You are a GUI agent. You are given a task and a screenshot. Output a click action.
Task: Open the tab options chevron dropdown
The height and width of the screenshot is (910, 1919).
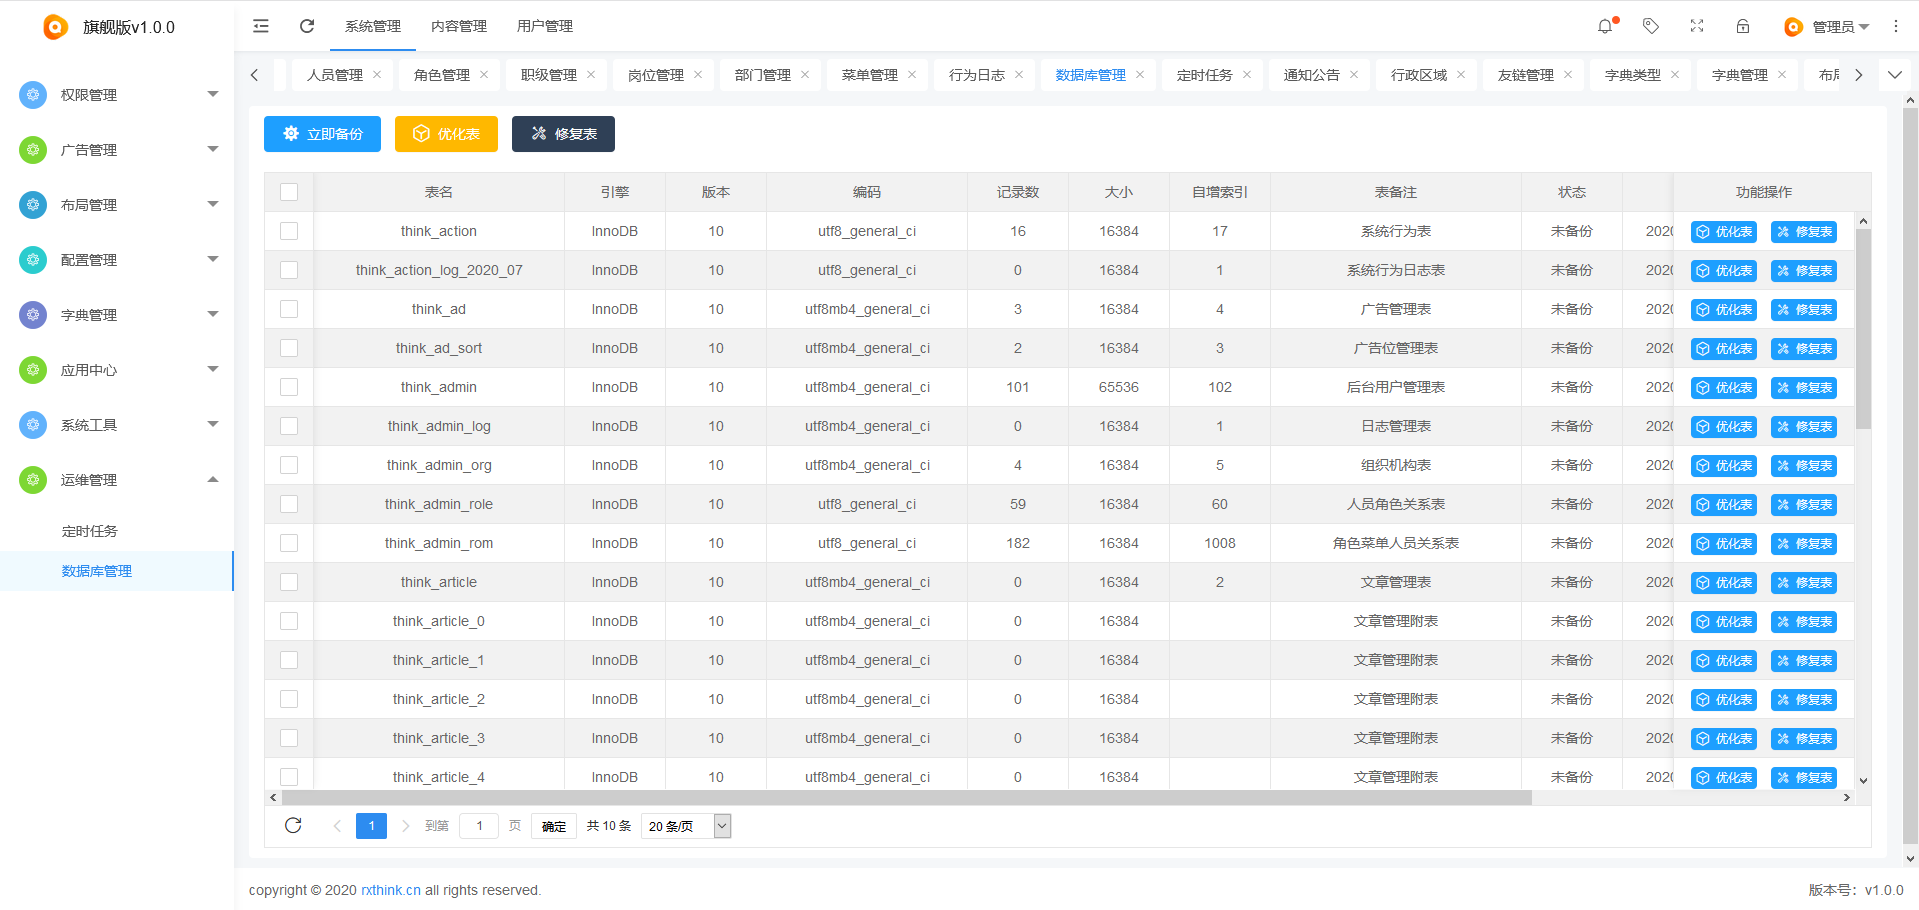(x=1895, y=75)
